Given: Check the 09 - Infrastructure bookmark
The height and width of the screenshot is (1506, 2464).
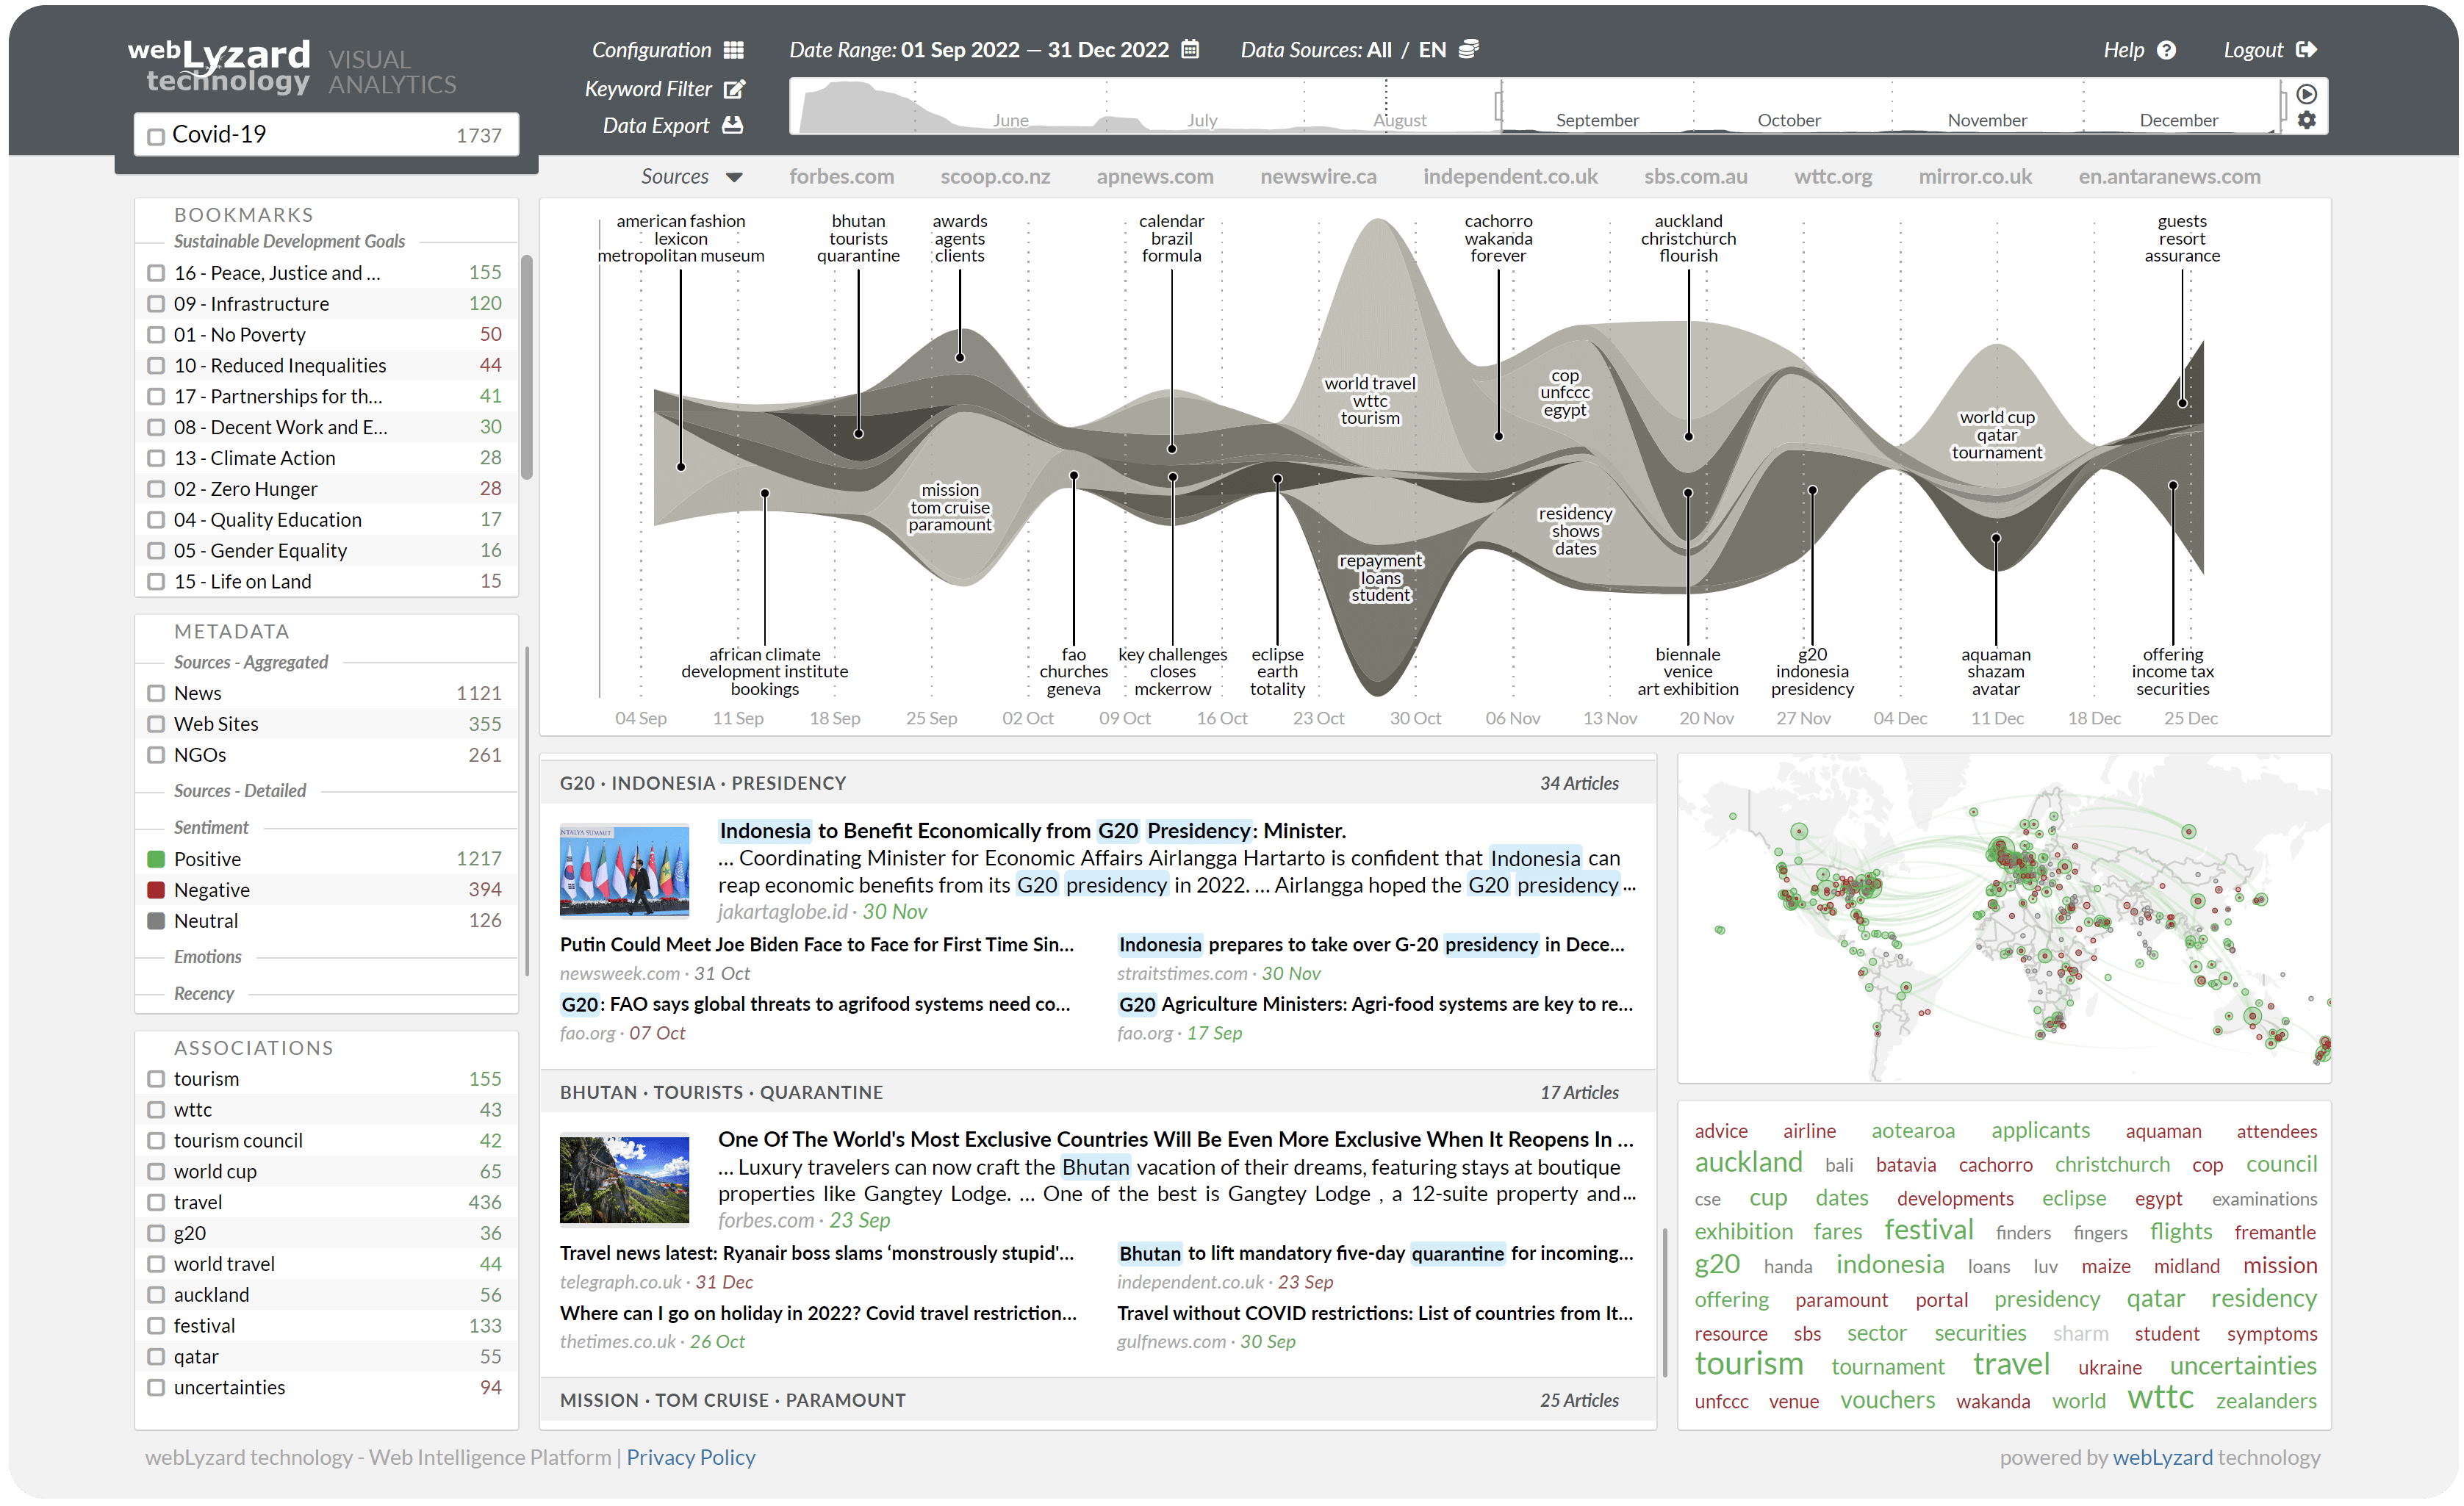Looking at the screenshot, I should 156,304.
